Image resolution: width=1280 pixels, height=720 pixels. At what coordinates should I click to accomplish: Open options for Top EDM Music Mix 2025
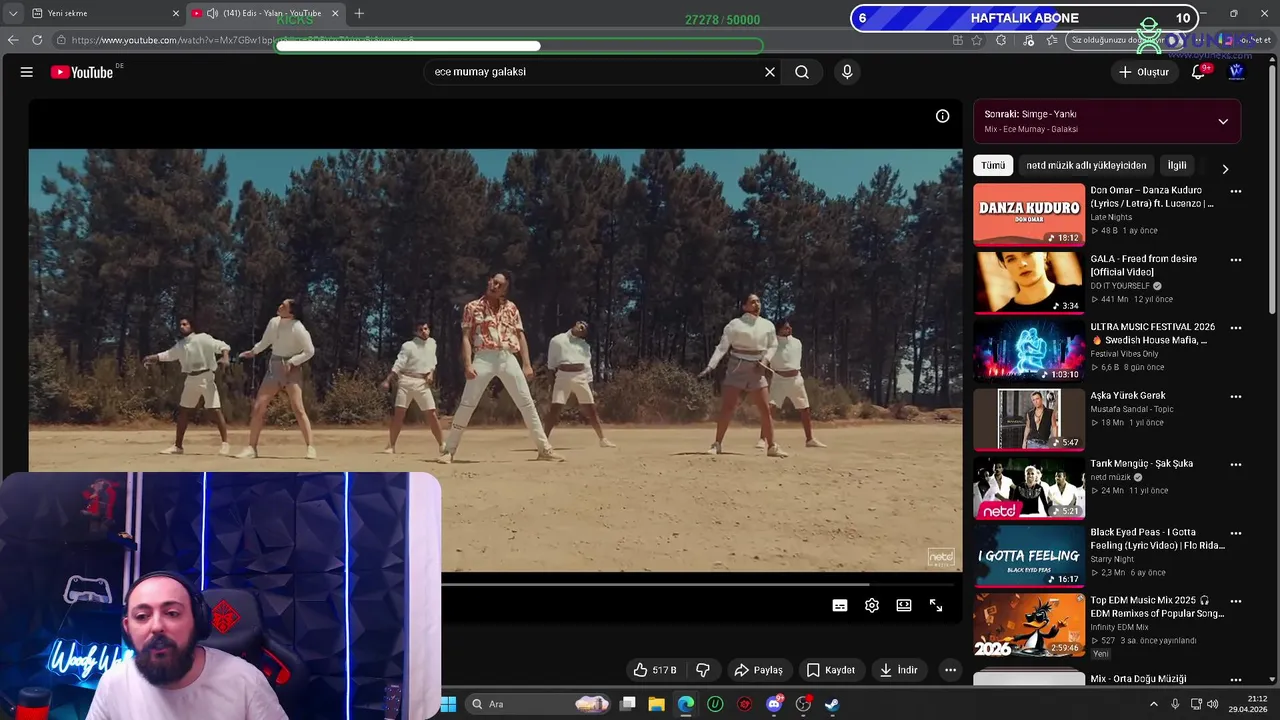1236,602
